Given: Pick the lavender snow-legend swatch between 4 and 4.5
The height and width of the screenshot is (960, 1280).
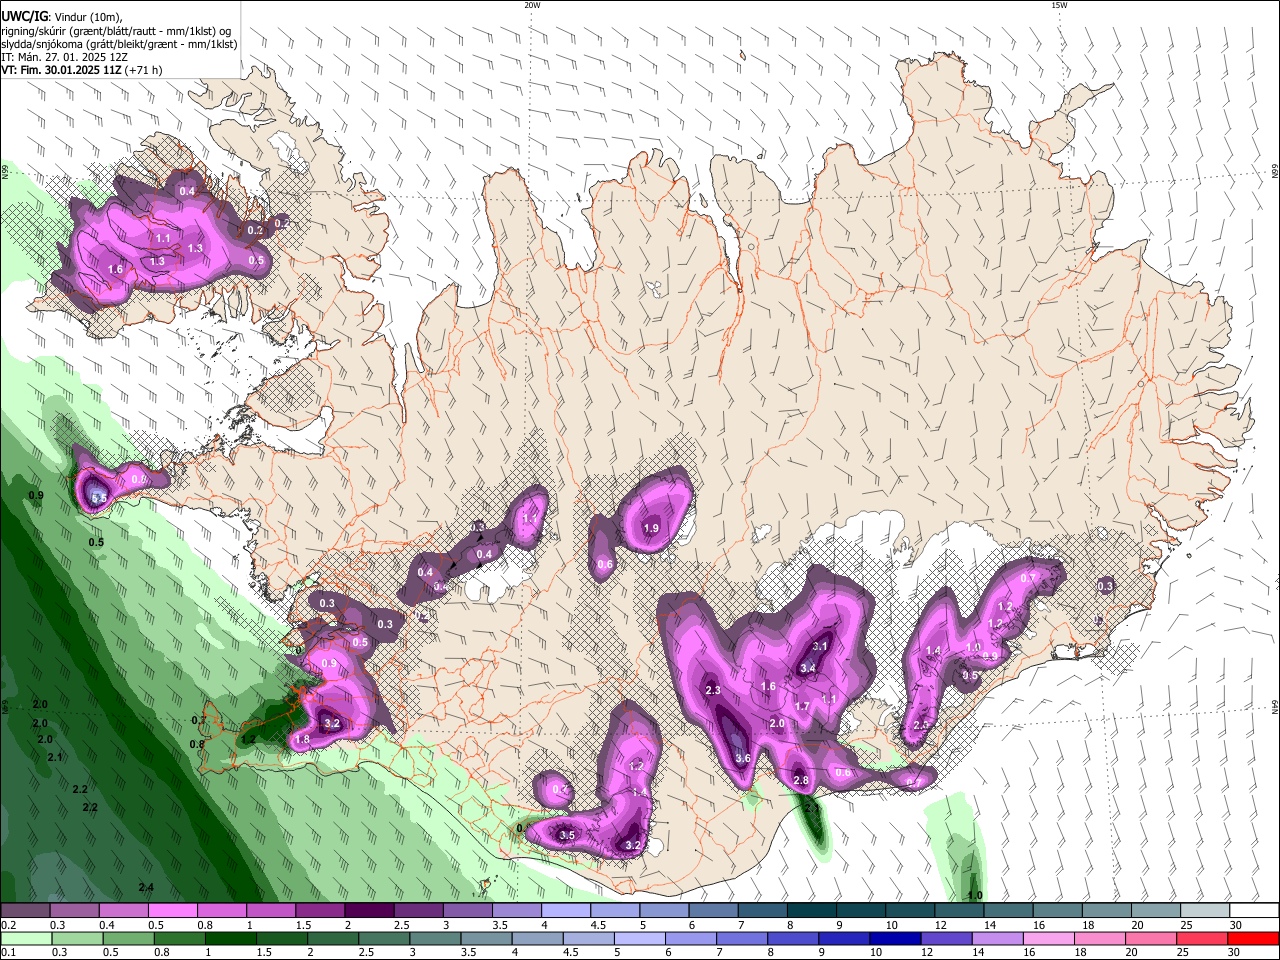Looking at the screenshot, I should [566, 911].
